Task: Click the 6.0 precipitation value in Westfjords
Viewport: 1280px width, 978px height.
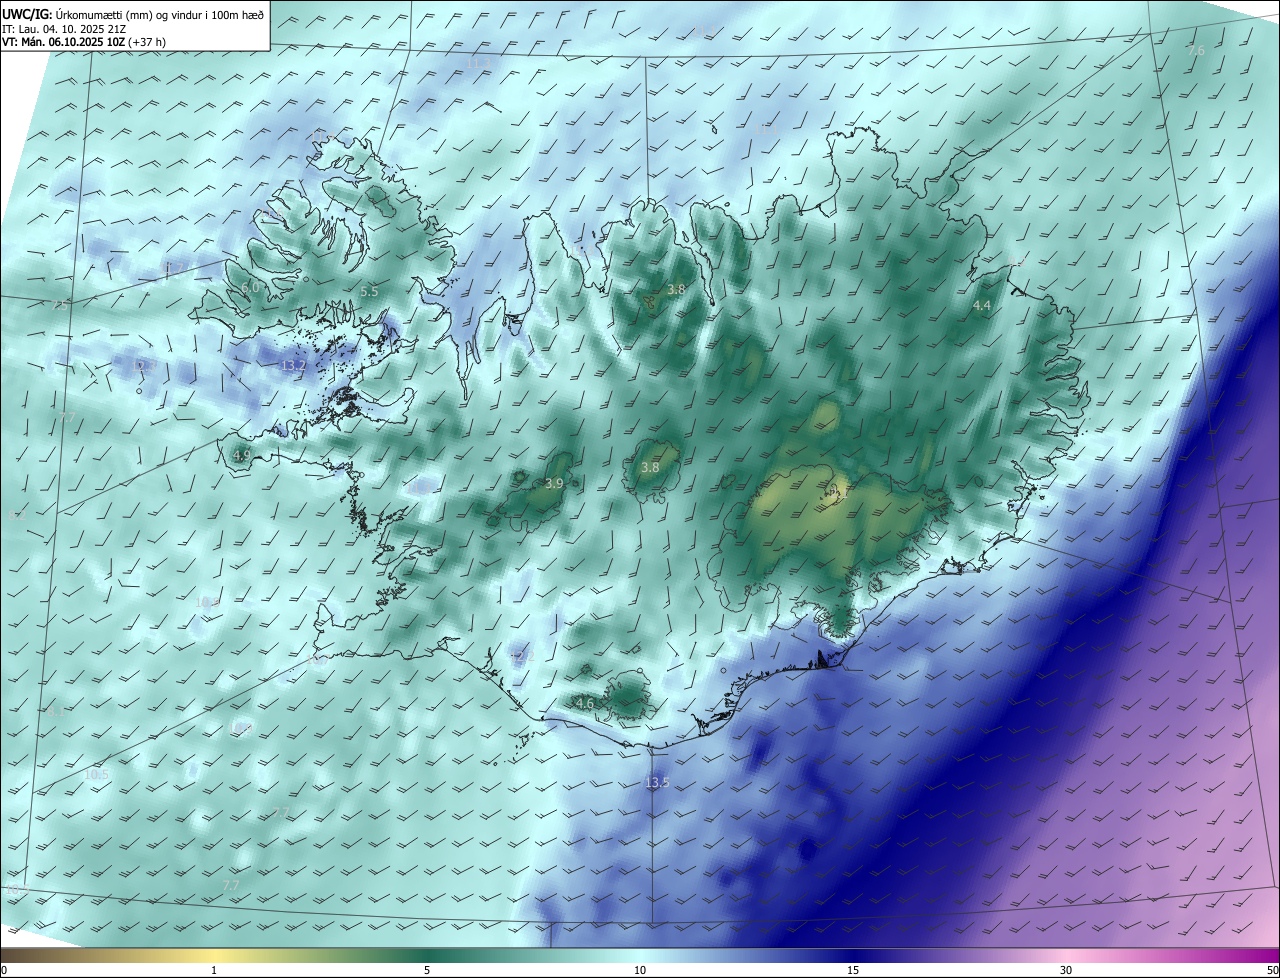Action: pos(250,288)
